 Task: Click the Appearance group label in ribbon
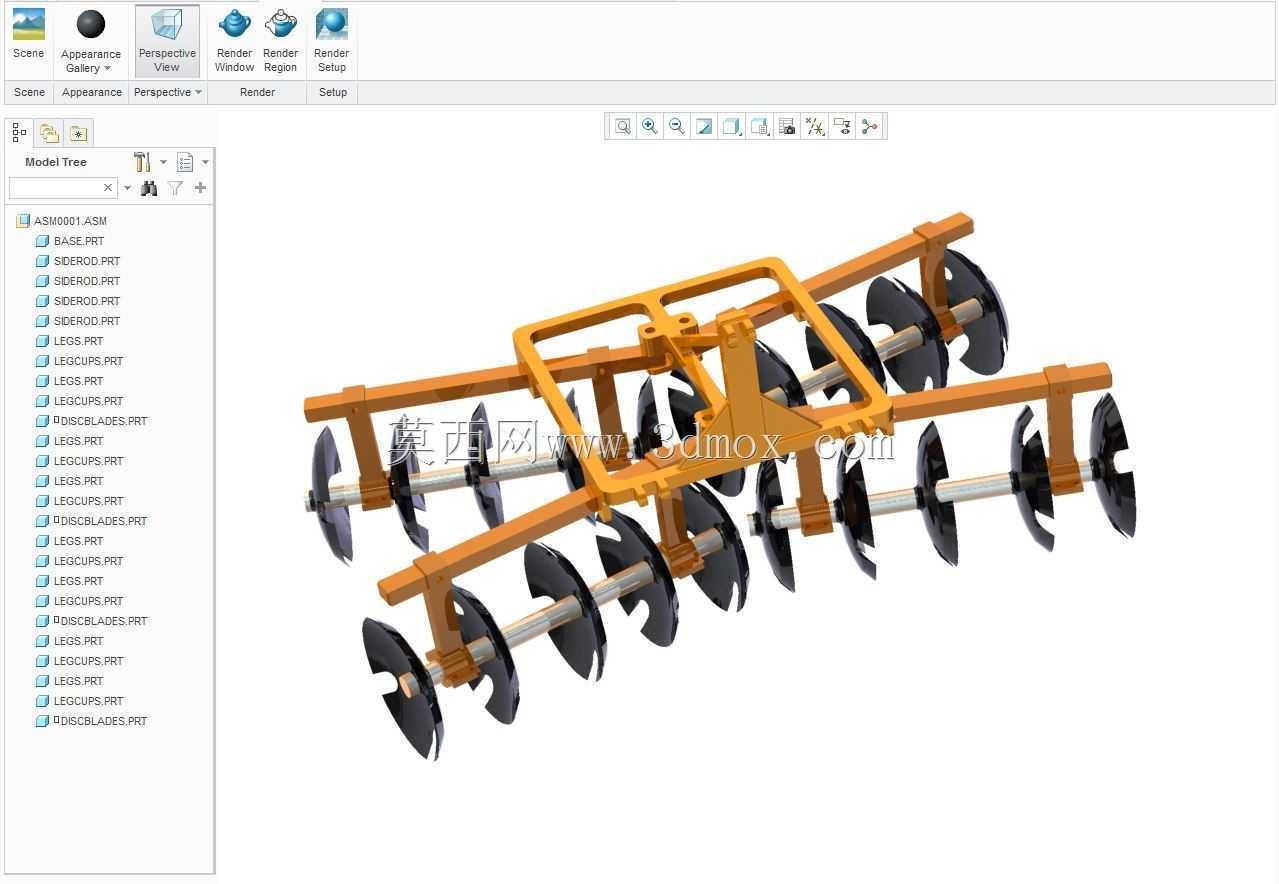pyautogui.click(x=92, y=92)
